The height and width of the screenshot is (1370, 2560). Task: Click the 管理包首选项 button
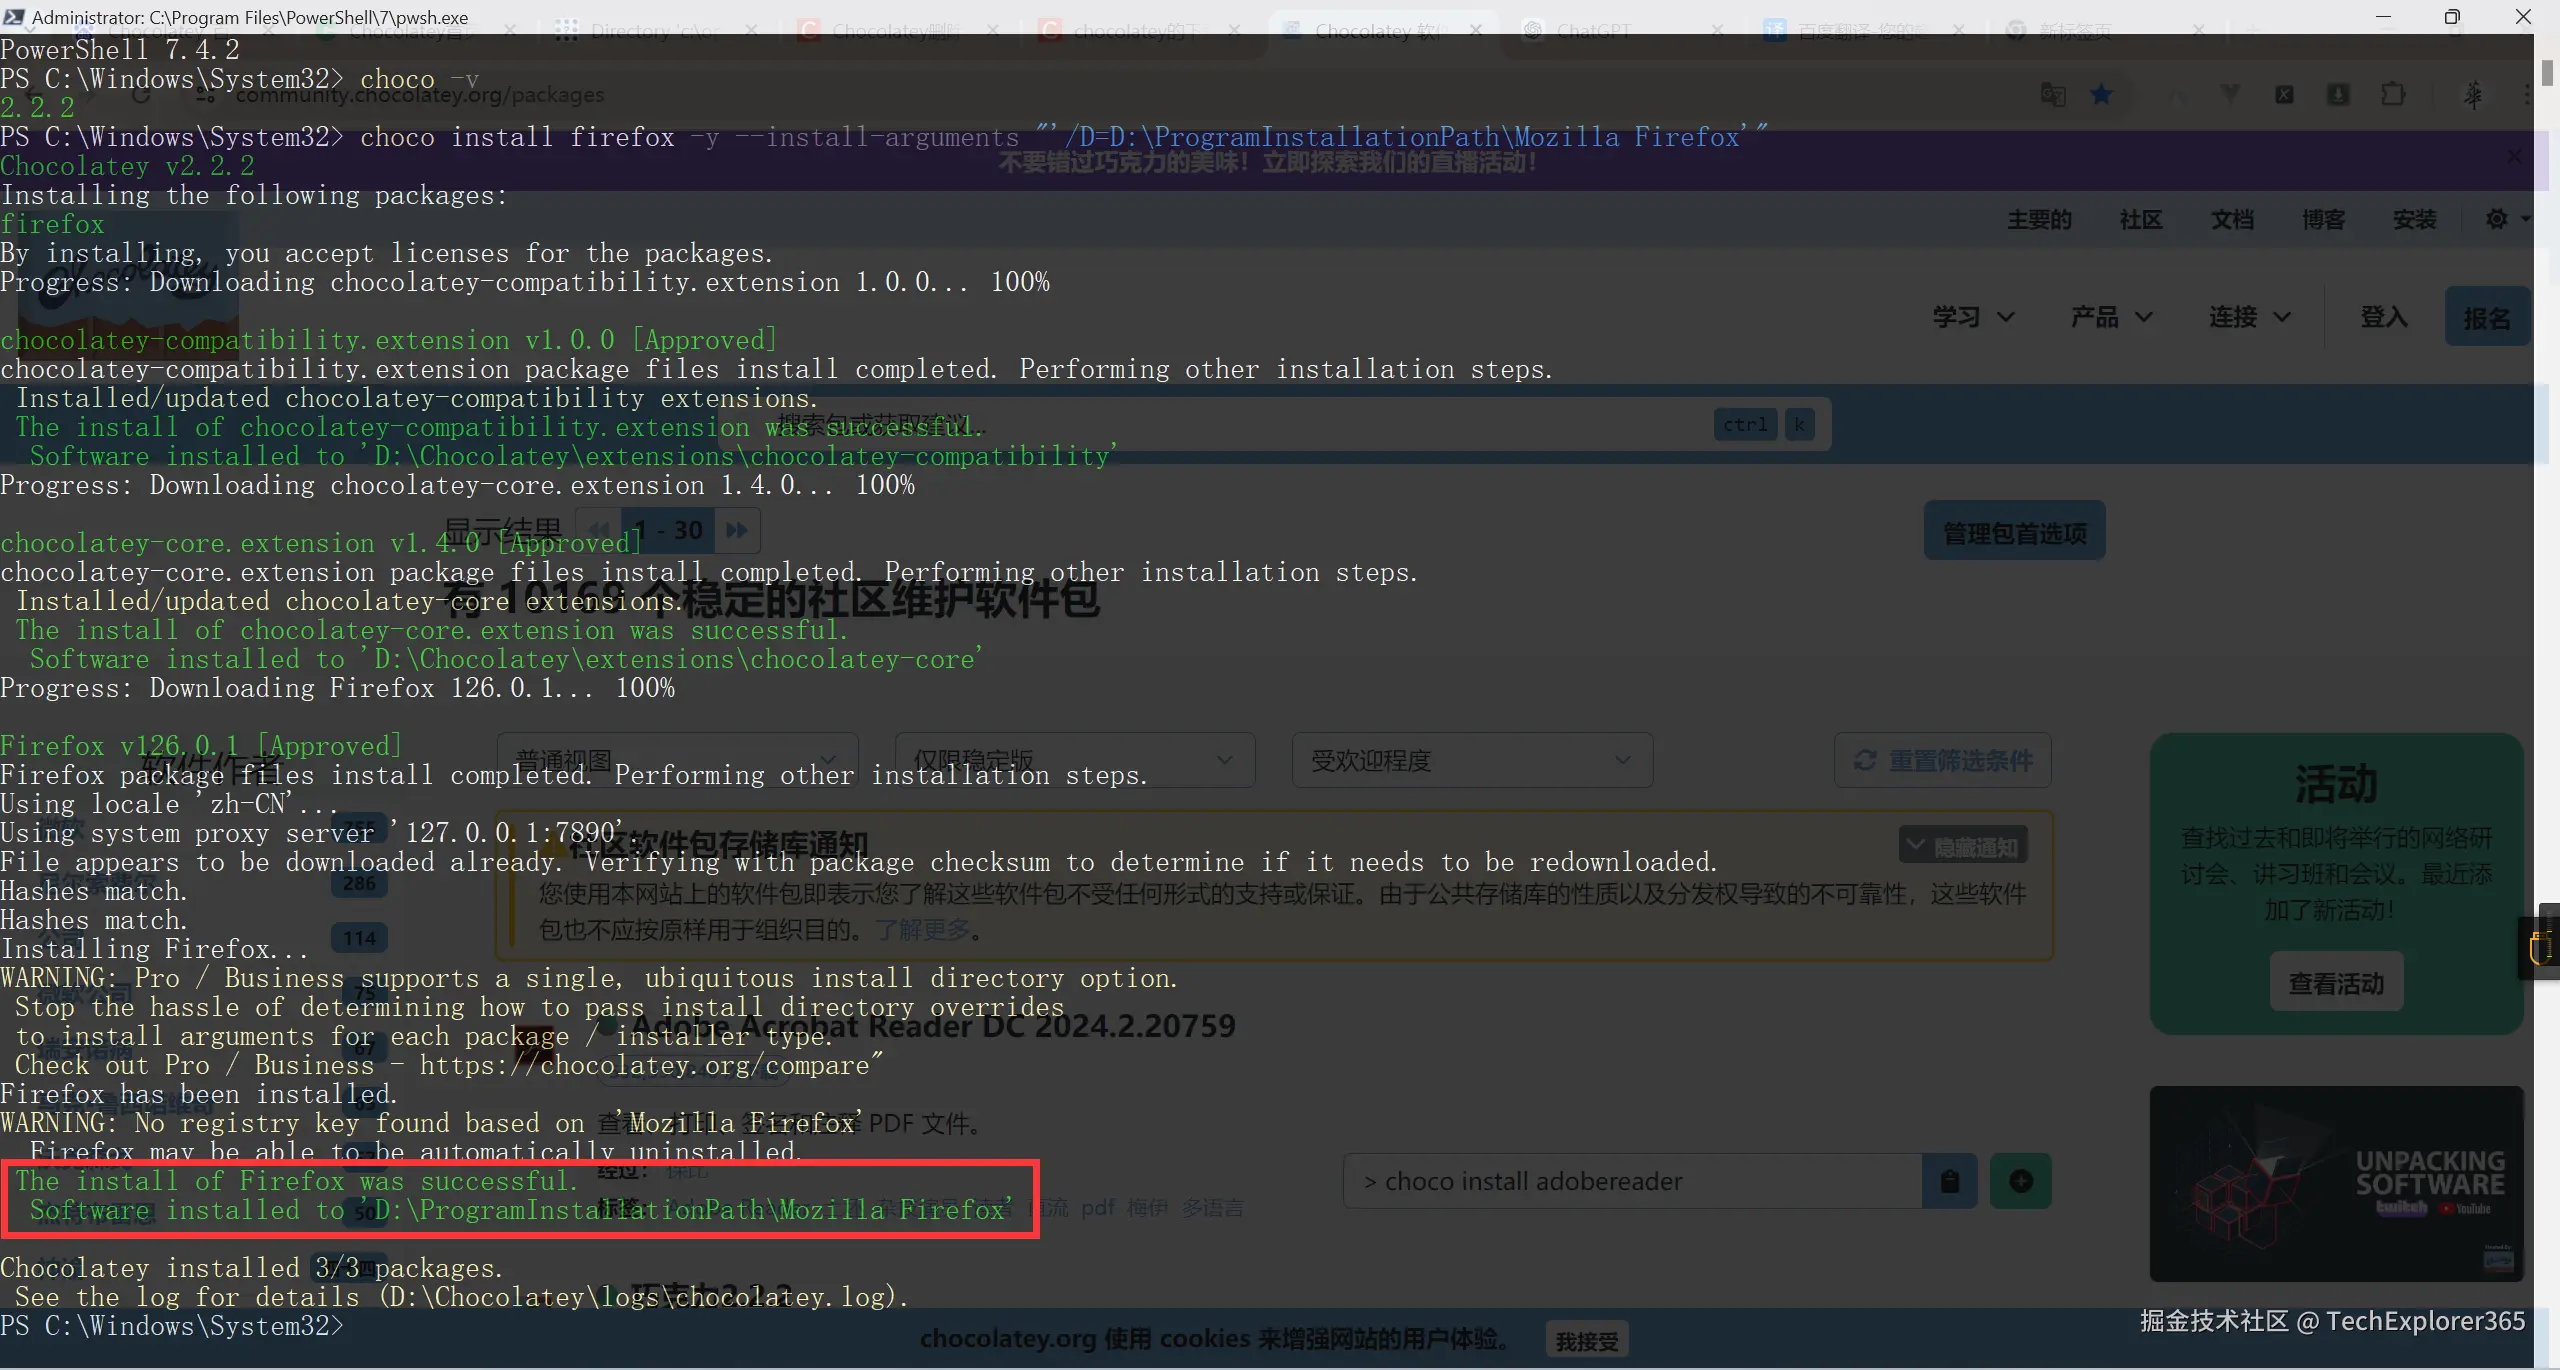[x=2014, y=532]
